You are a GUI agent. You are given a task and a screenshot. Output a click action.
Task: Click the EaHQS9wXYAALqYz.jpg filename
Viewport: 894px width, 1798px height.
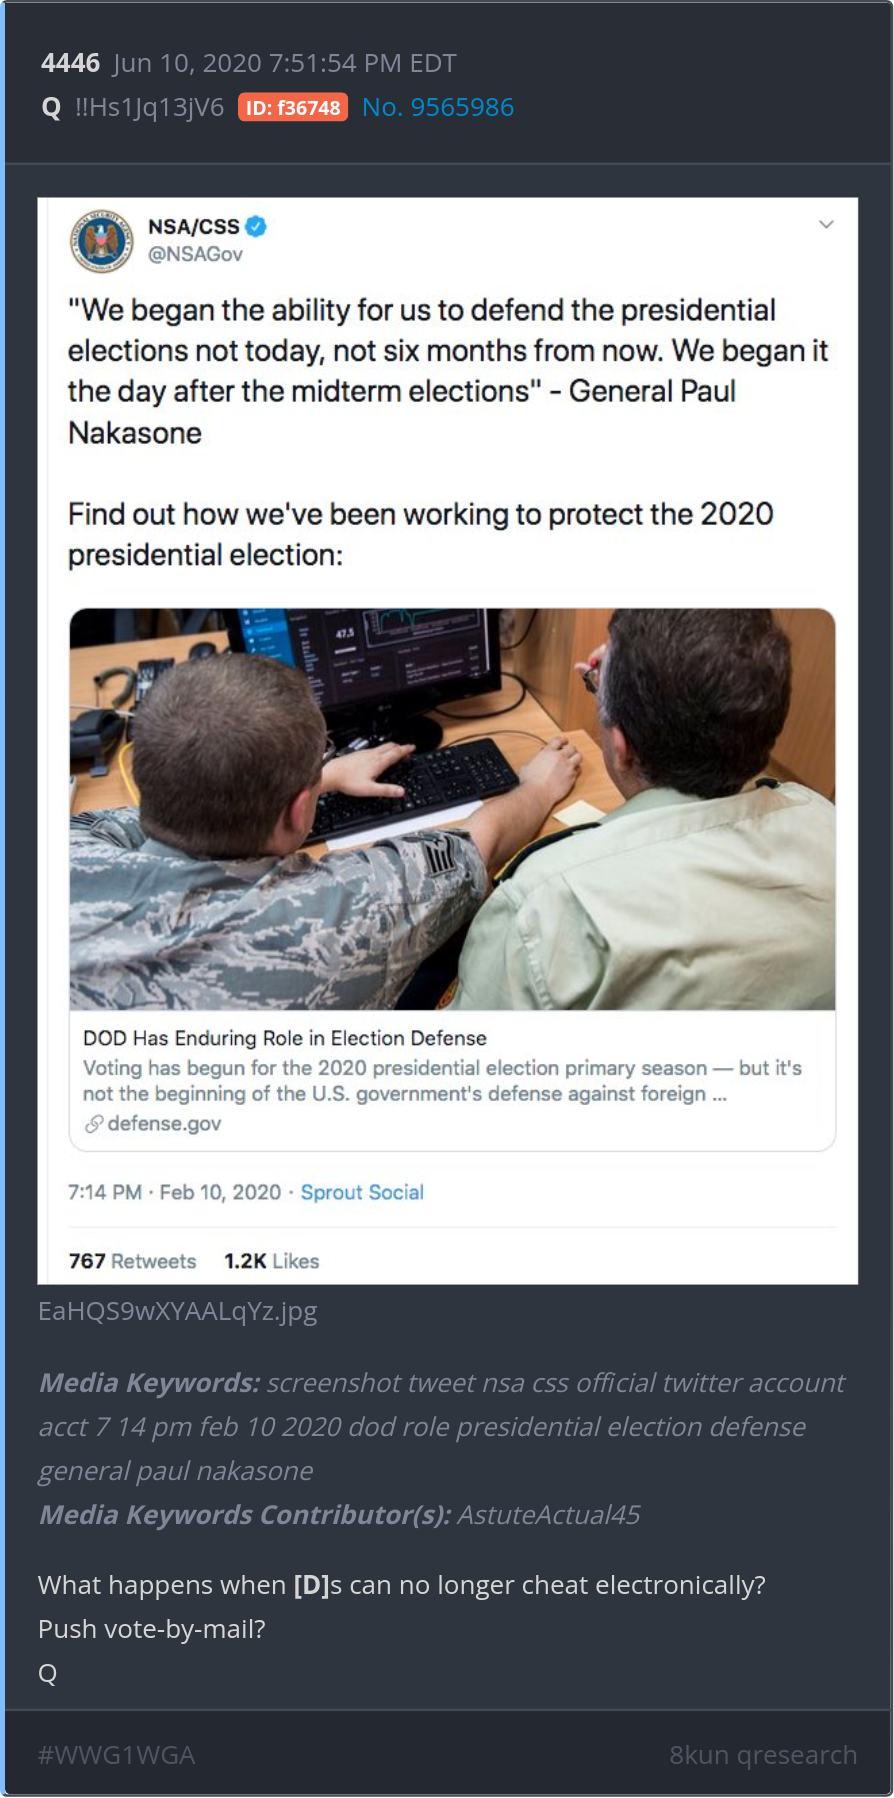[x=178, y=1311]
